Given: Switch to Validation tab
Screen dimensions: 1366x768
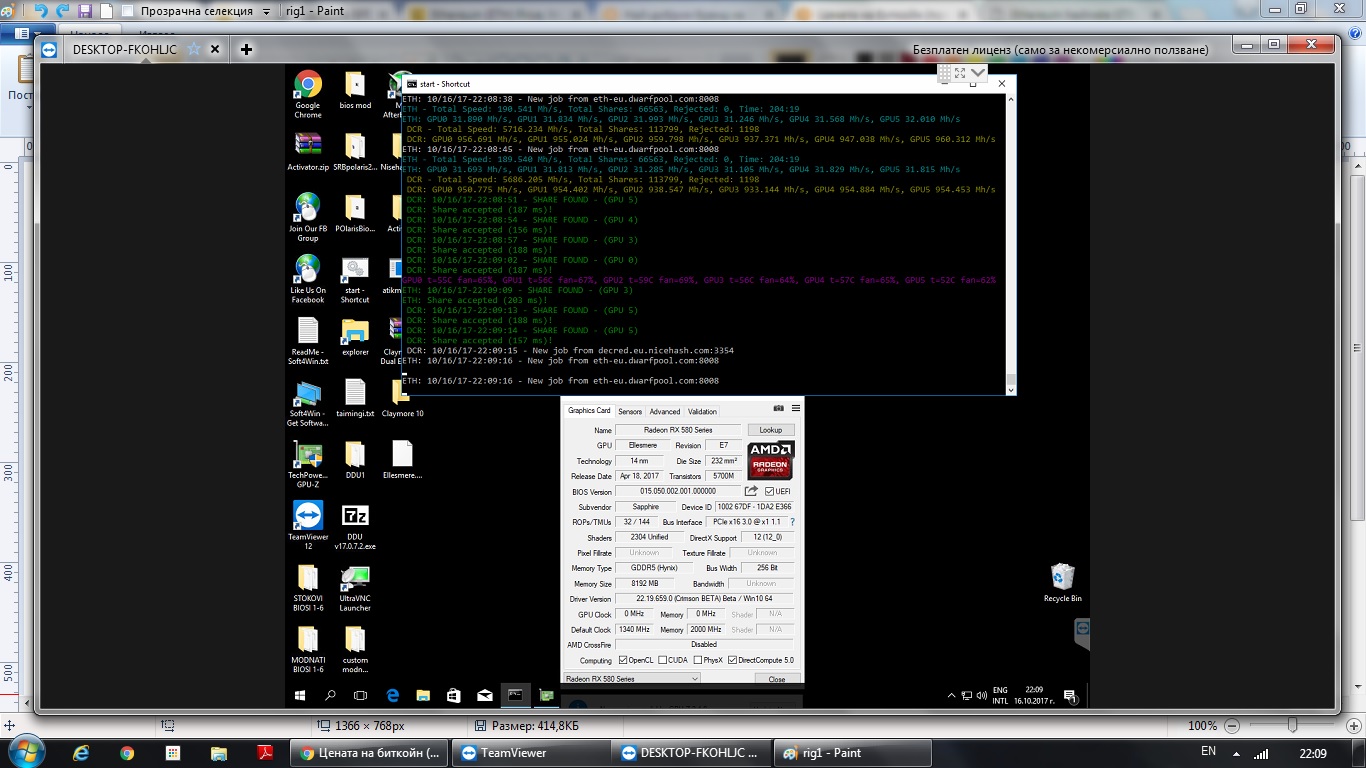Looking at the screenshot, I should pyautogui.click(x=702, y=411).
